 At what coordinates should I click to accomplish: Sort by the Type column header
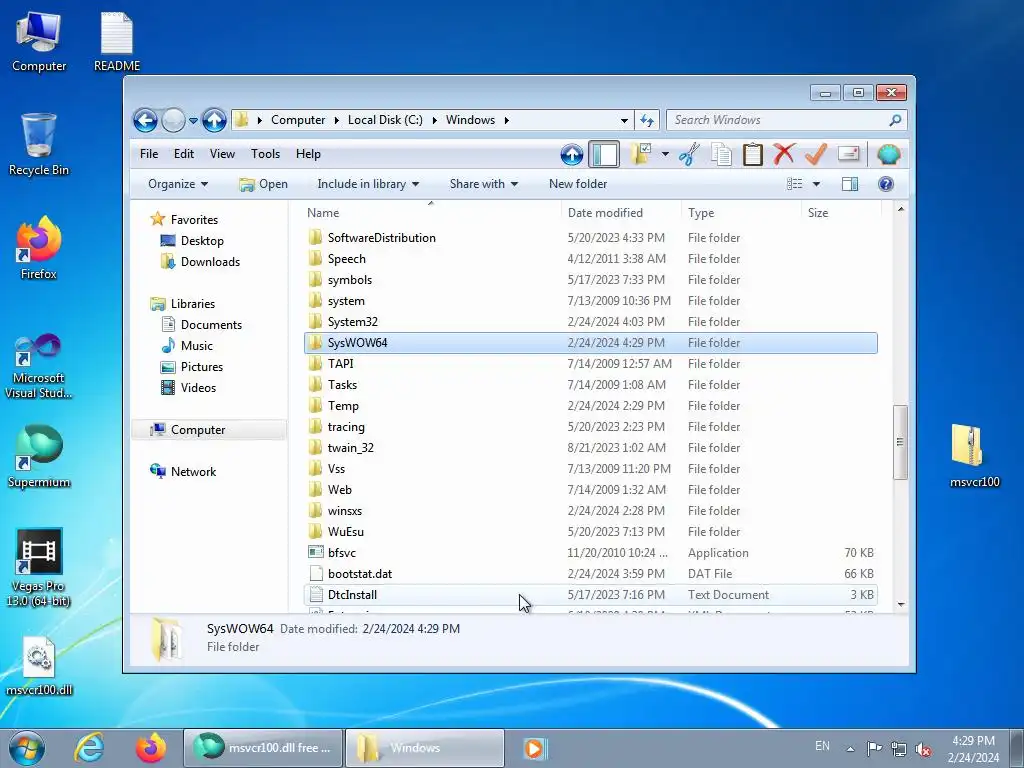click(x=741, y=213)
